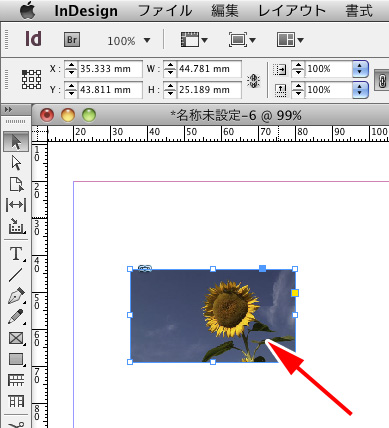389x428 pixels.
Task: Click the Scale Y percentage stepper arrows
Action: pos(298,90)
